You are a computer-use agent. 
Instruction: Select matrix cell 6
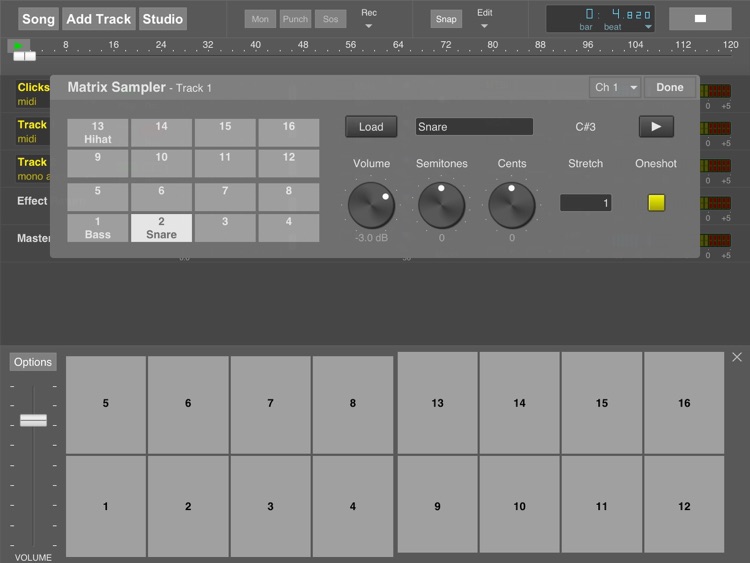coord(161,197)
